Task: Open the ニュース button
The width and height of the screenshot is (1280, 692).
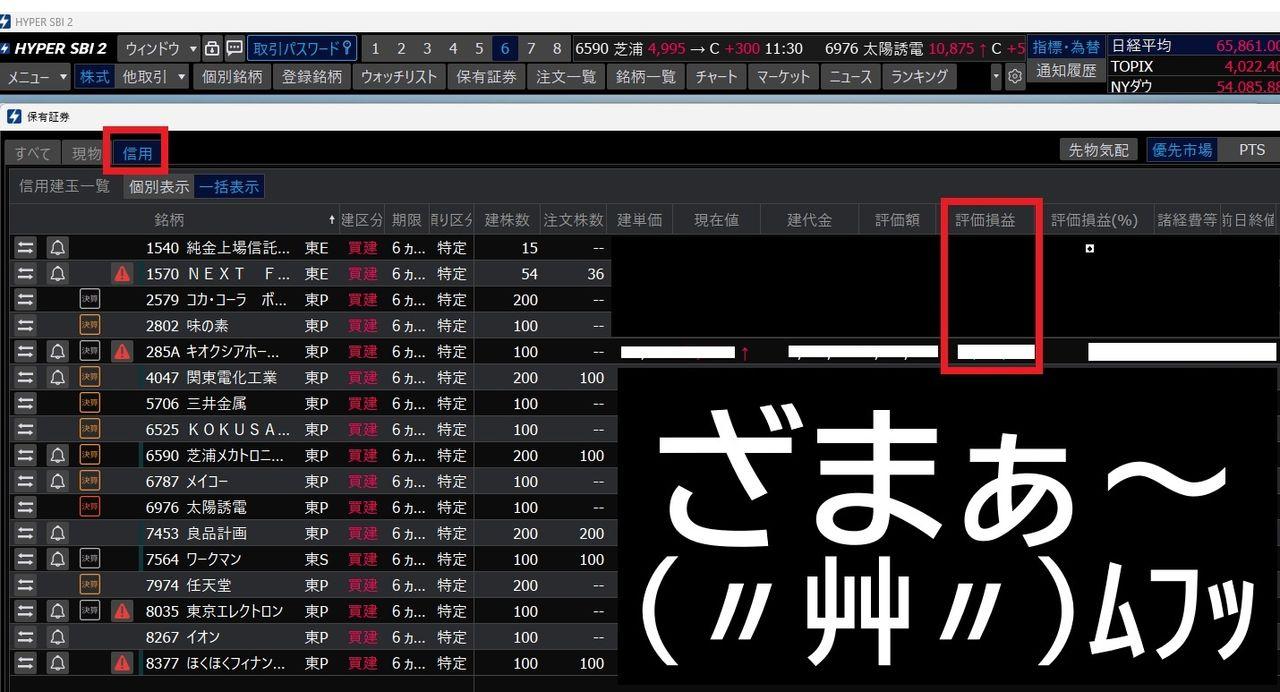Action: (850, 76)
